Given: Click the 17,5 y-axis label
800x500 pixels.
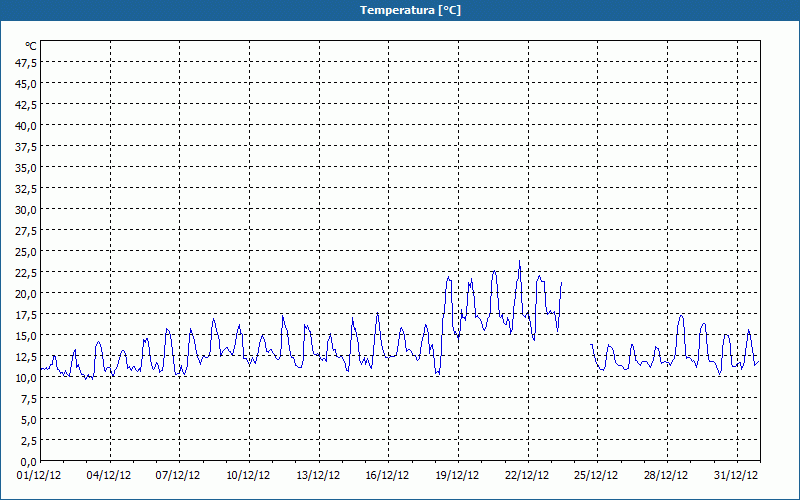Looking at the screenshot, I should (26, 315).
